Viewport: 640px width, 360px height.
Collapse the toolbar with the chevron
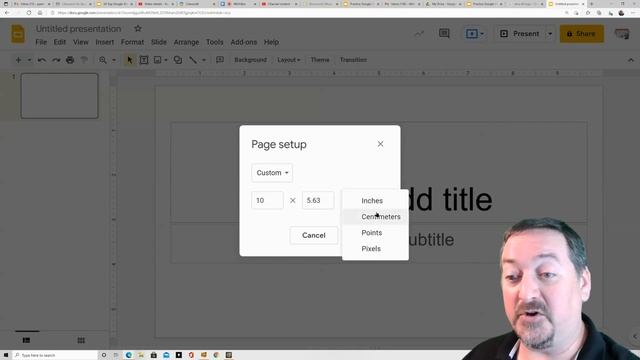click(631, 60)
